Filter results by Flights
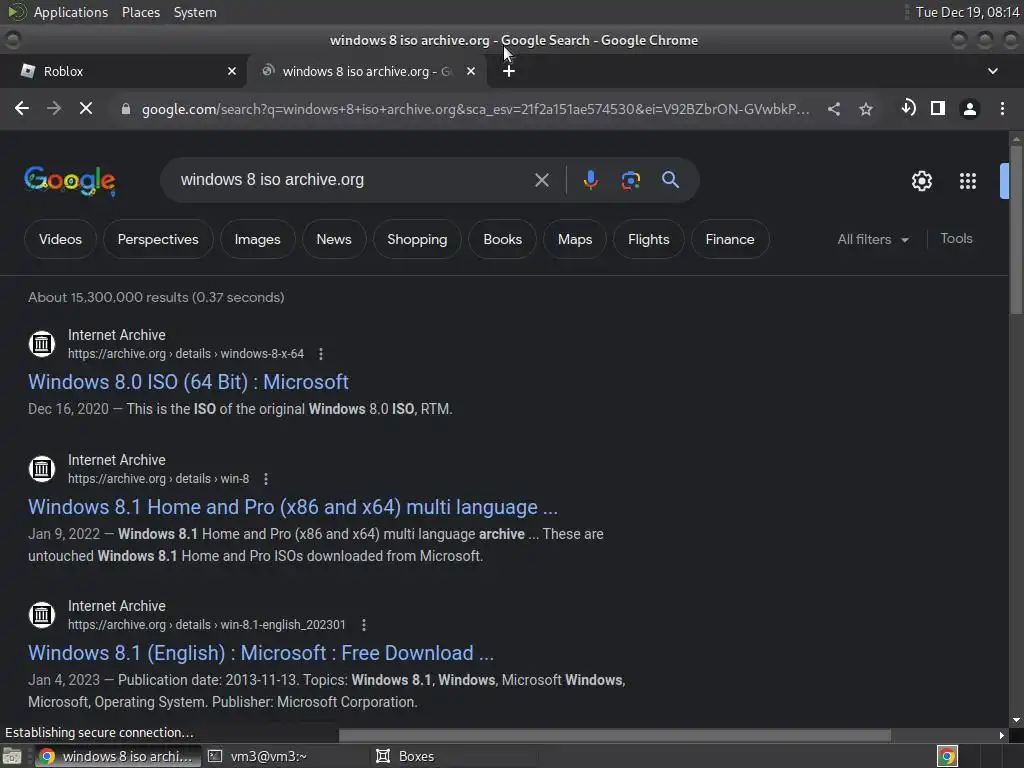Viewport: 1024px width, 768px height. pyautogui.click(x=648, y=239)
